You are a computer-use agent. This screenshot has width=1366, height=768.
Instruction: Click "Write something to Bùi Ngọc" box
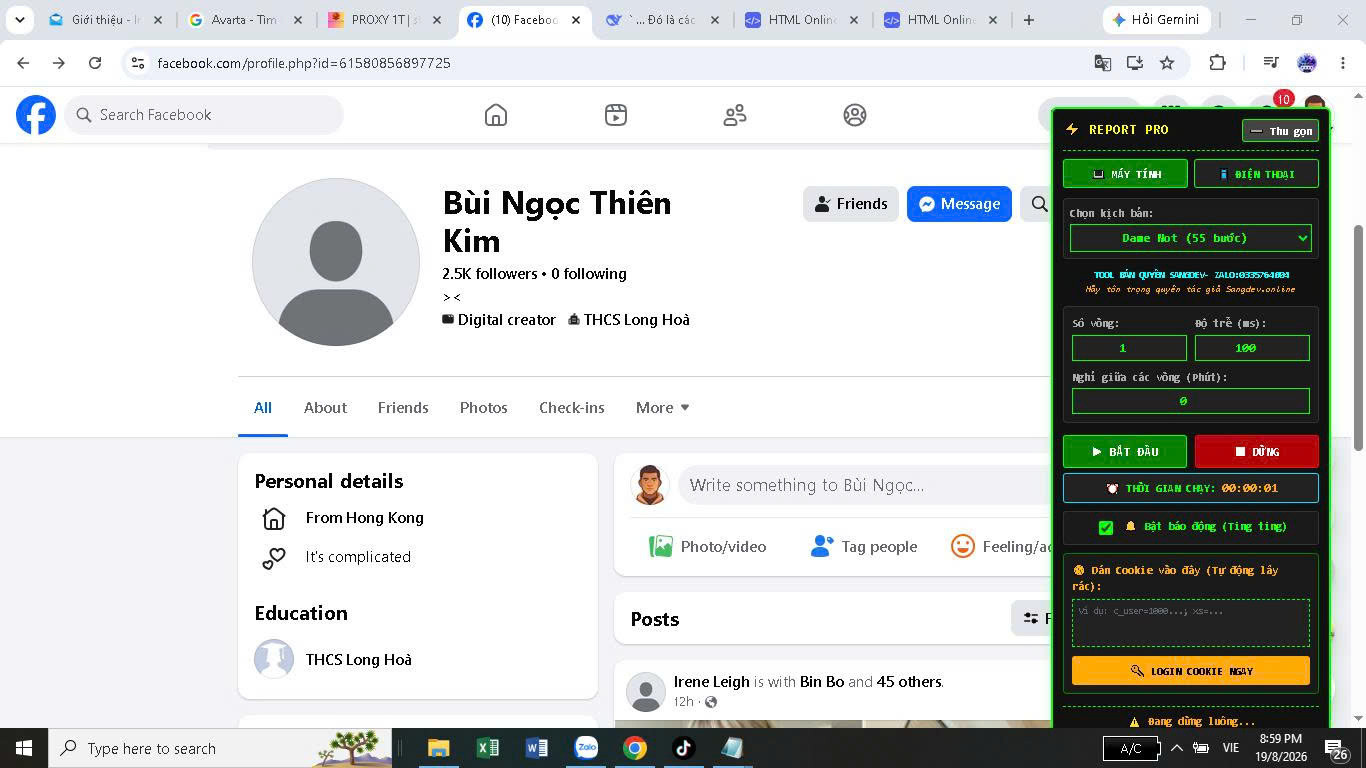(865, 485)
